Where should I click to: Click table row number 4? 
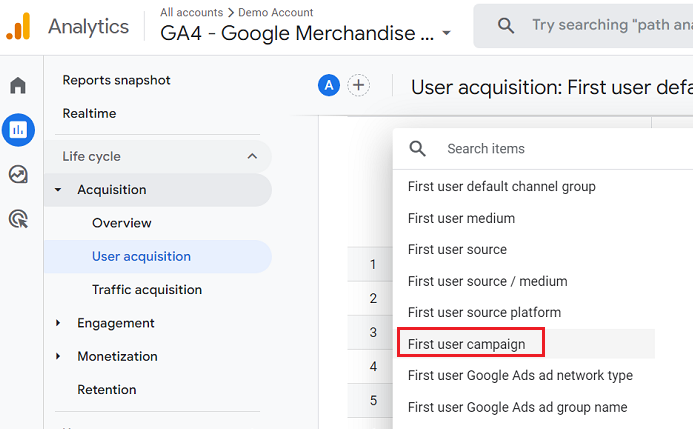373,366
